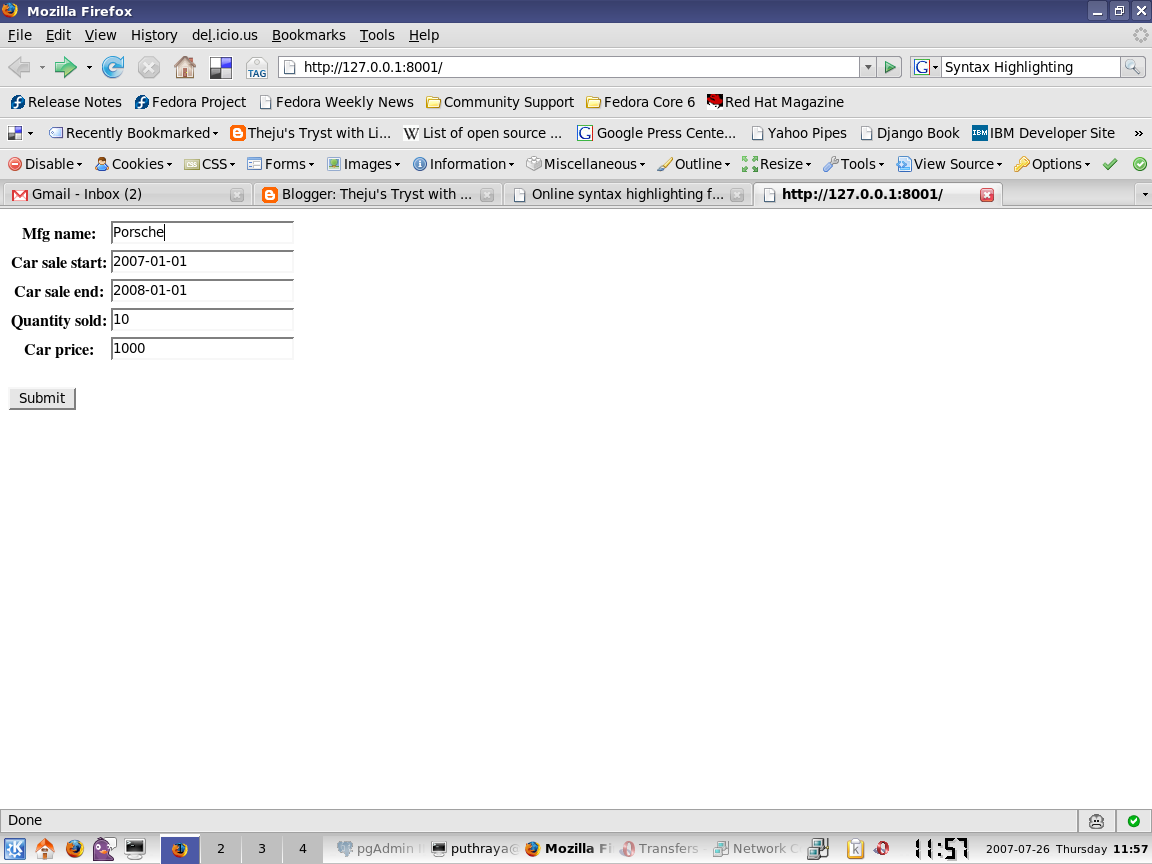Screen dimensions: 1152x864
Task: Open the Red Hat Magazine bookmark
Action: coord(775,102)
